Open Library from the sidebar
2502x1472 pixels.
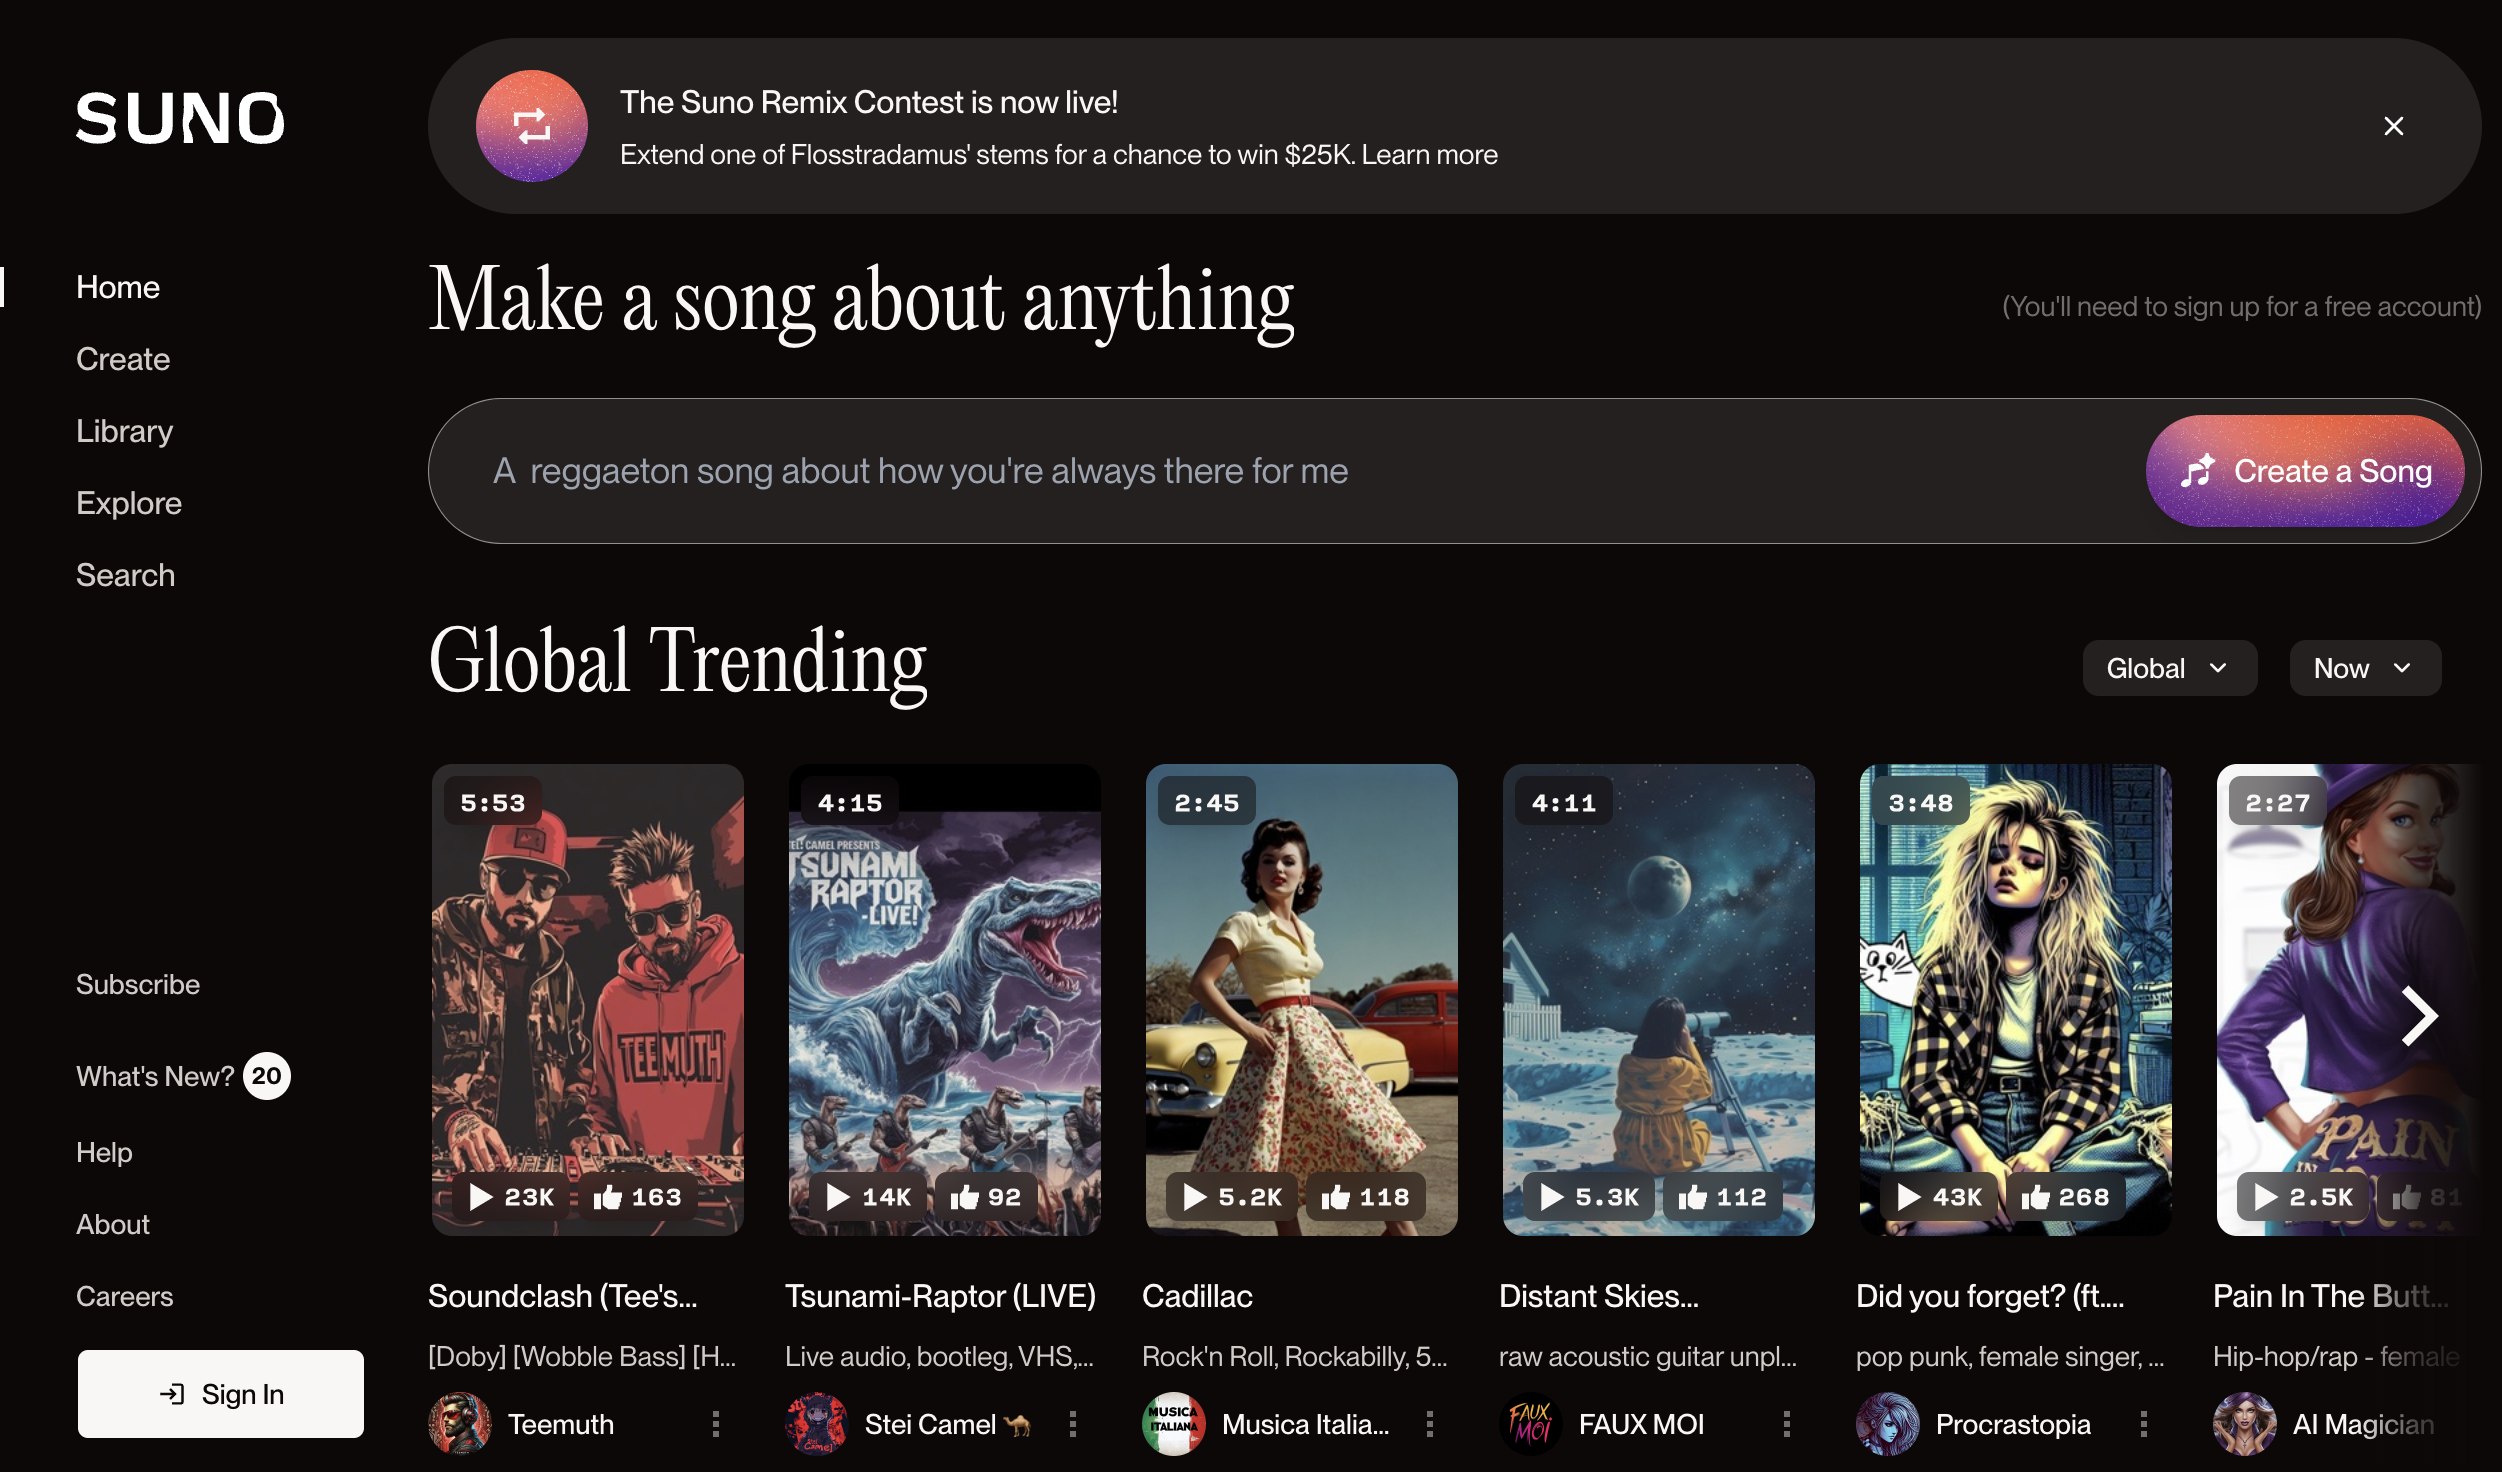coord(125,431)
